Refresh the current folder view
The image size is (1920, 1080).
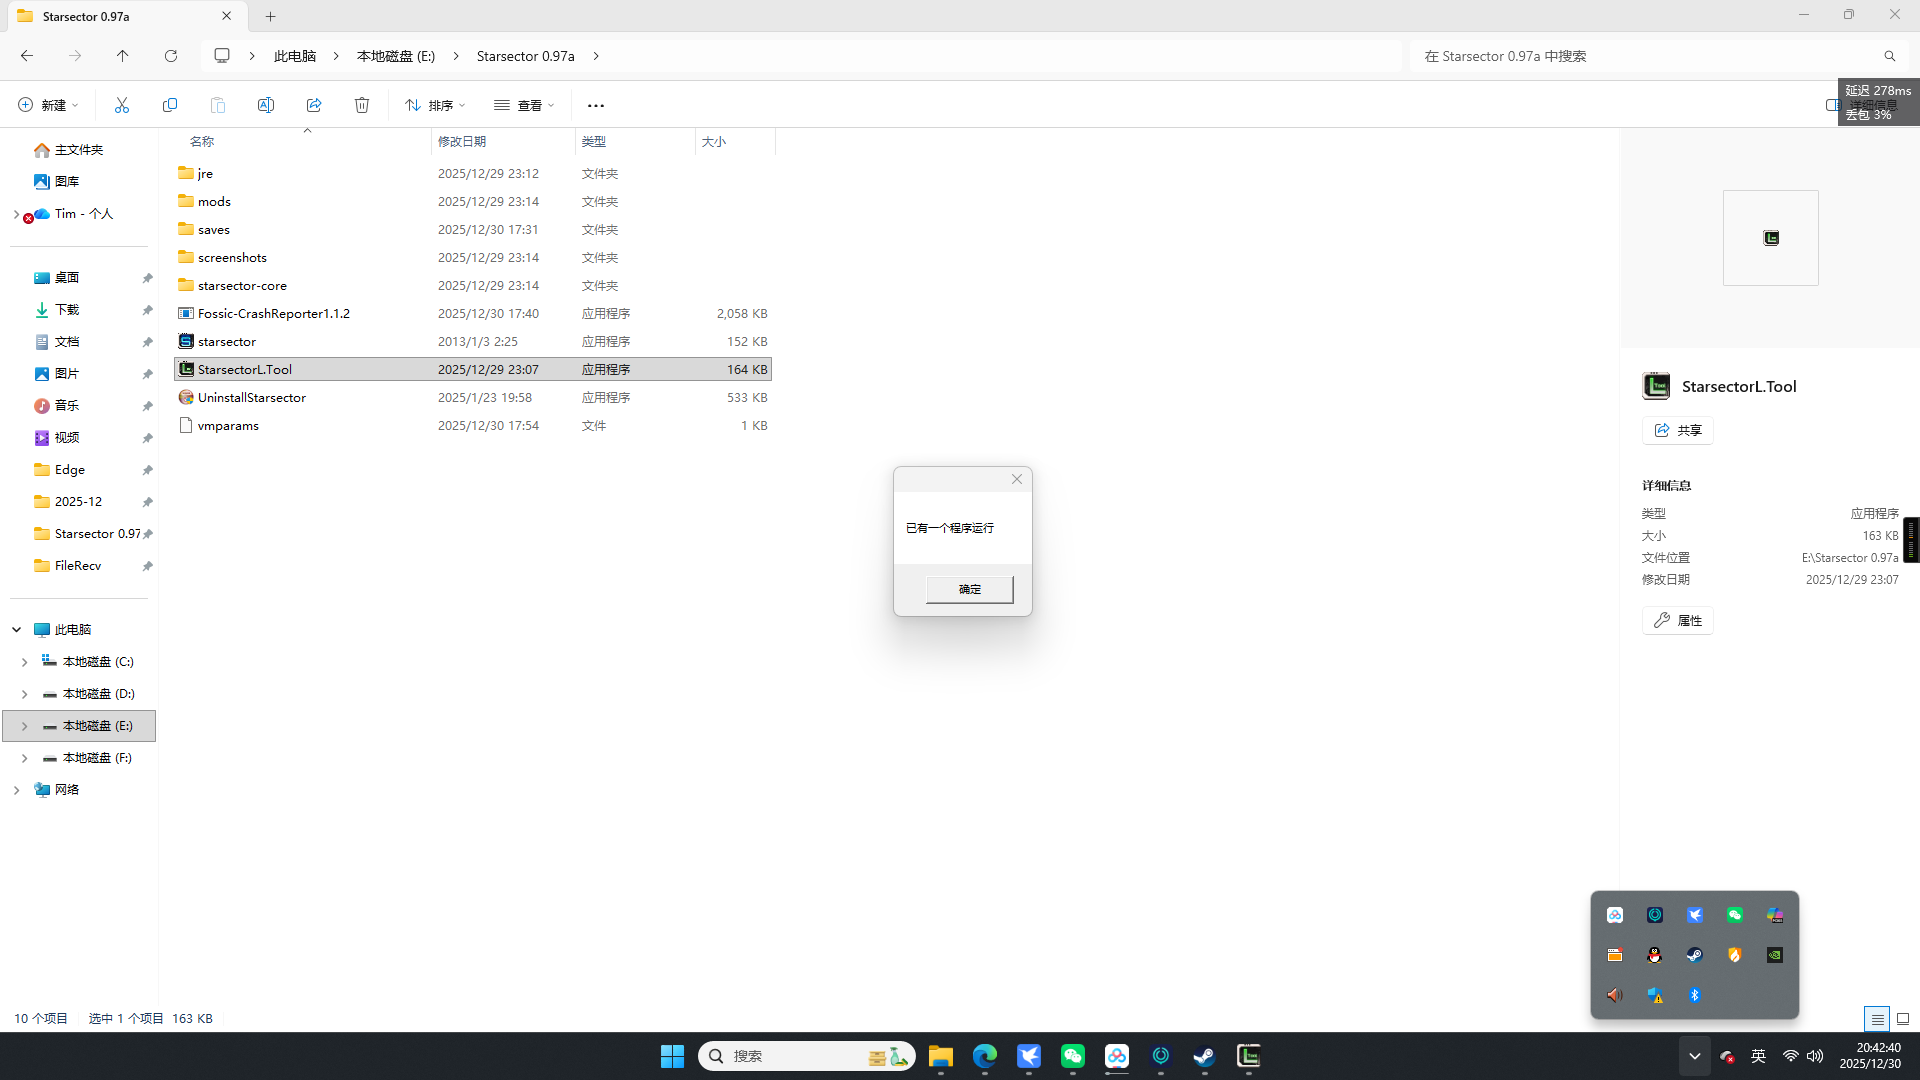(171, 56)
